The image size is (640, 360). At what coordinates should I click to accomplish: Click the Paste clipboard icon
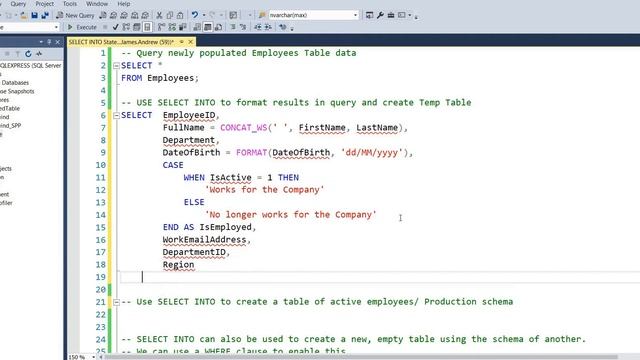coord(180,16)
